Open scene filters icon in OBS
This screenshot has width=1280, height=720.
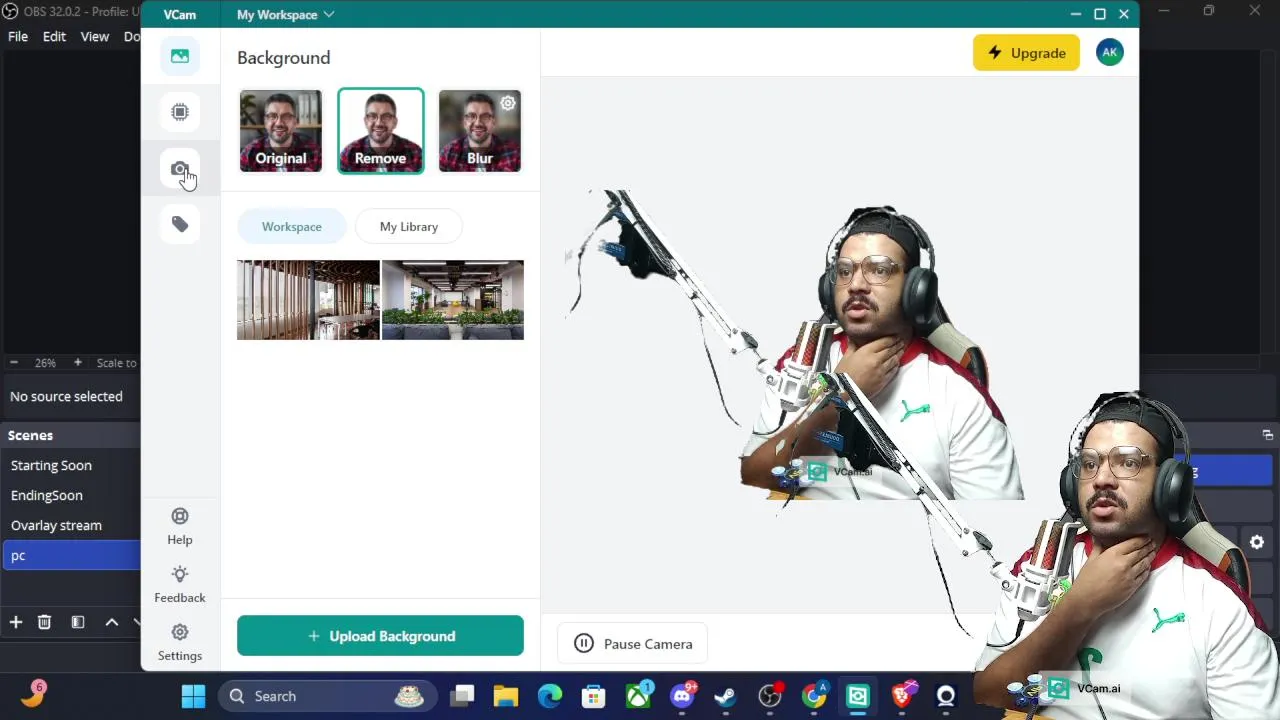[x=78, y=622]
